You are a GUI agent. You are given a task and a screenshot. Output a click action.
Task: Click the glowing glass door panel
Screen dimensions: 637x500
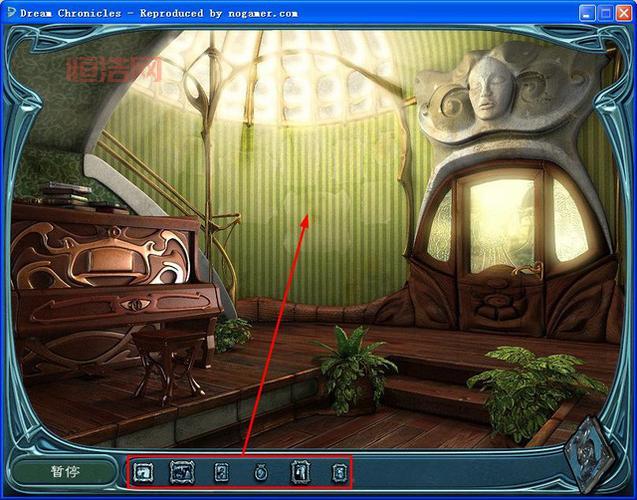[501, 225]
